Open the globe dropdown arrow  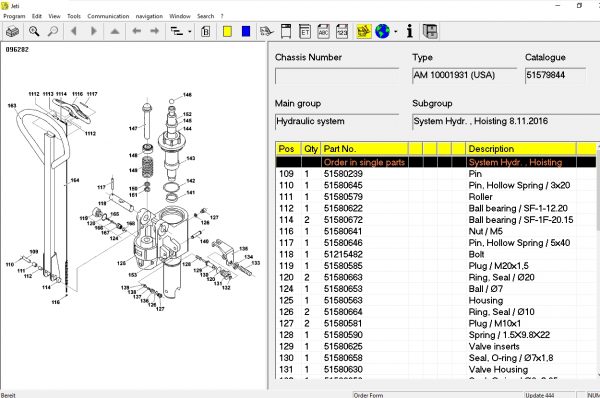(396, 32)
